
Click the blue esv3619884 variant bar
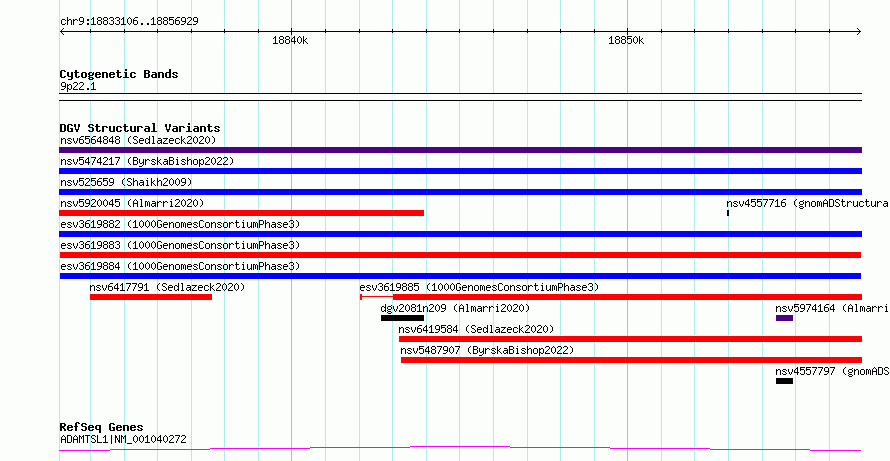[460, 276]
